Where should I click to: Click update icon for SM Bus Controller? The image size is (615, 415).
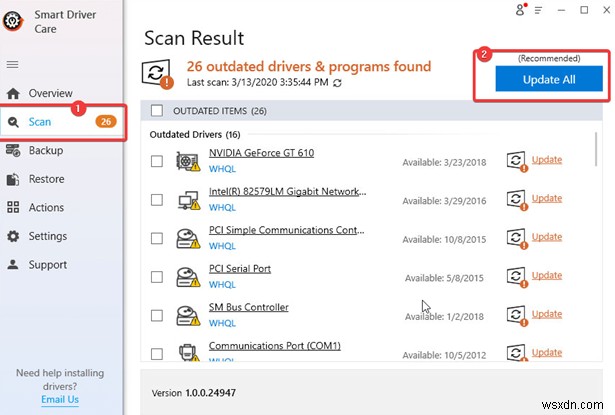[x=517, y=316]
